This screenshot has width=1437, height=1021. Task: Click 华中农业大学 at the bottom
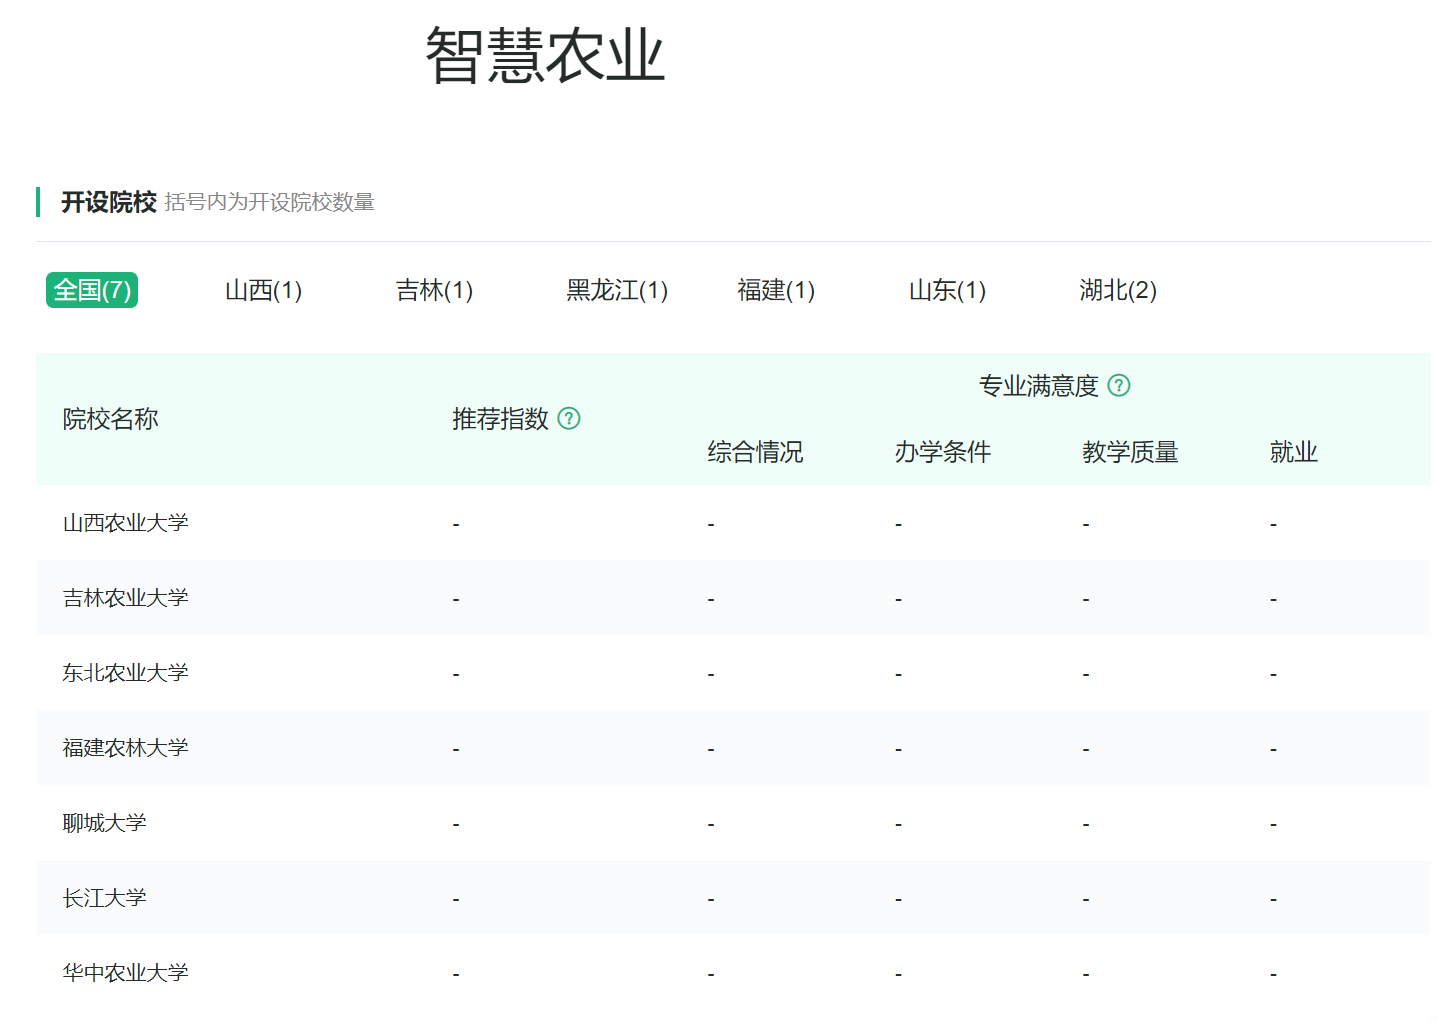tap(125, 971)
